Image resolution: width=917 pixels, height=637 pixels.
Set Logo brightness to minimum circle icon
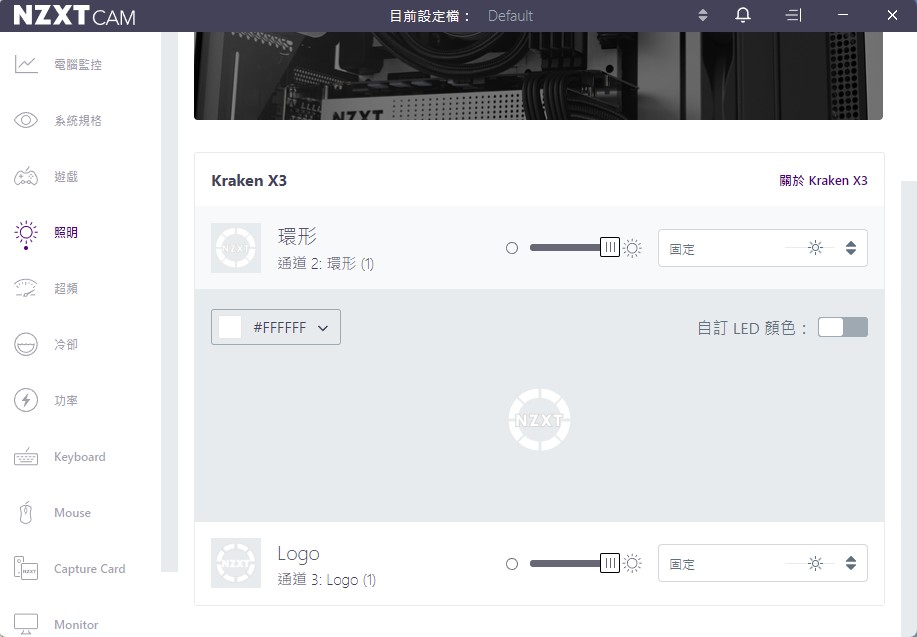point(512,564)
